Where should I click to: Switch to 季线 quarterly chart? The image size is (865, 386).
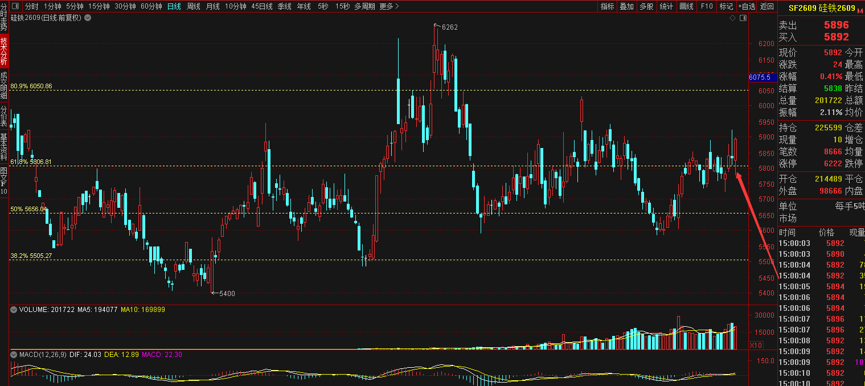[x=284, y=7]
